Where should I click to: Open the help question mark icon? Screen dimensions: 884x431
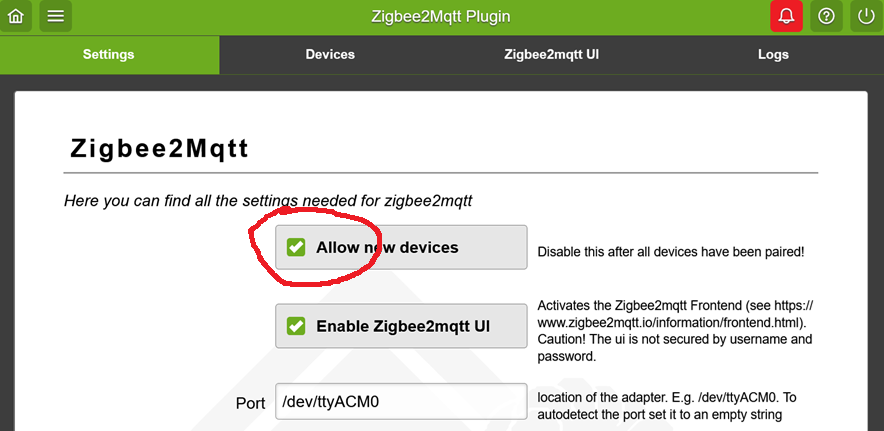pos(826,16)
